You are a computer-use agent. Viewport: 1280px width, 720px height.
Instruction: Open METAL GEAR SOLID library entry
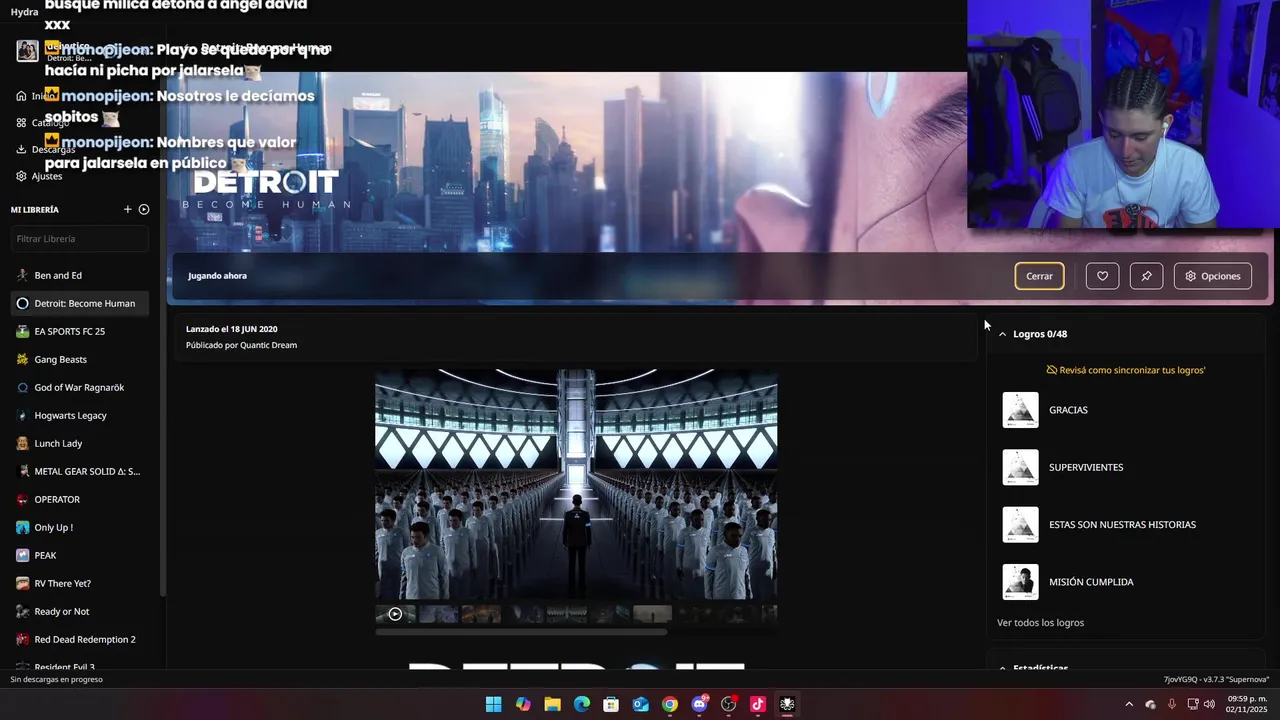pos(80,471)
